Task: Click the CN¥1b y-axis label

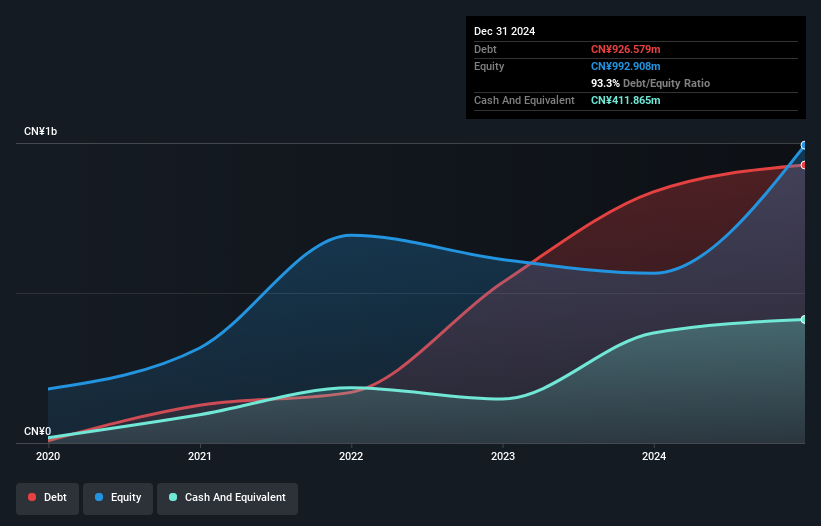Action: click(40, 131)
